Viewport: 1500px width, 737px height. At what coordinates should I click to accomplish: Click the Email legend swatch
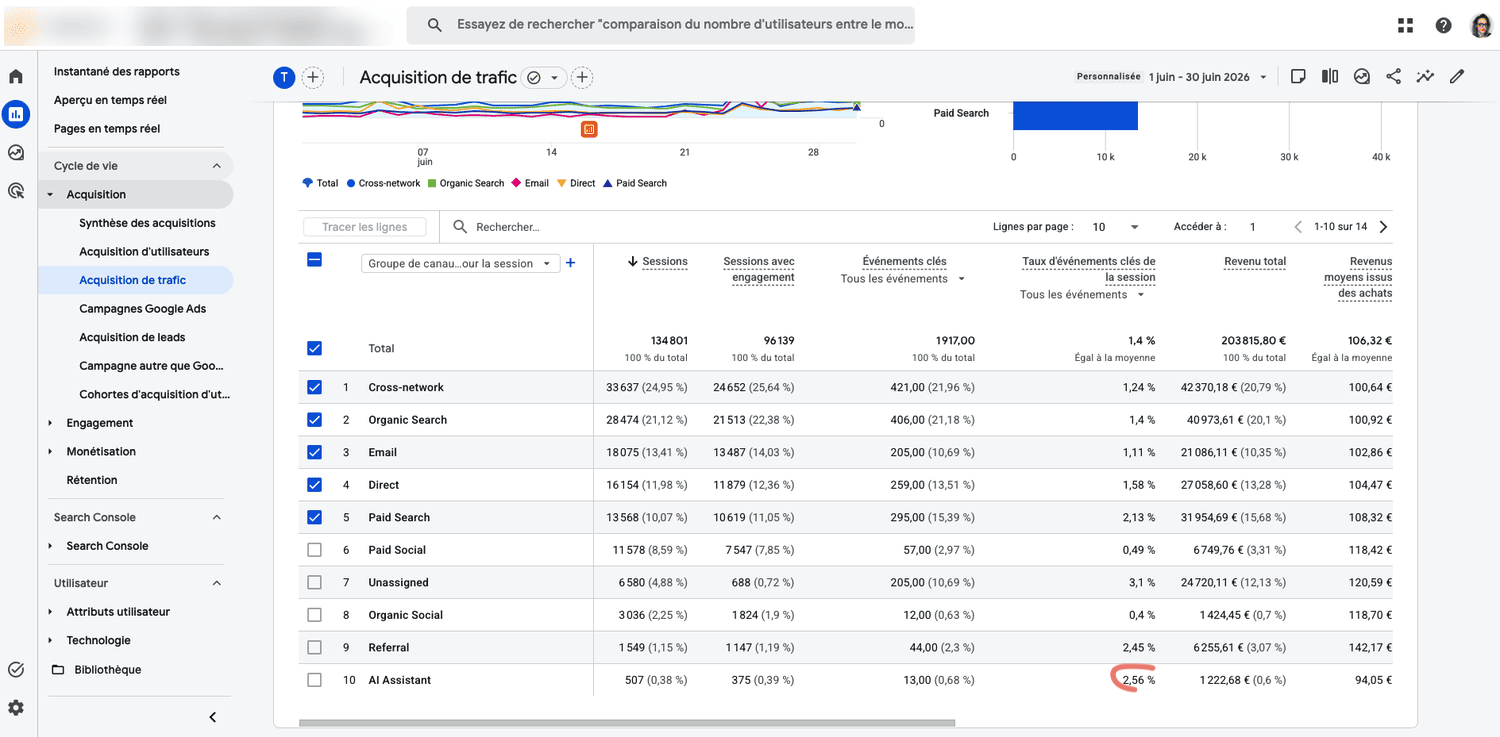[x=516, y=183]
